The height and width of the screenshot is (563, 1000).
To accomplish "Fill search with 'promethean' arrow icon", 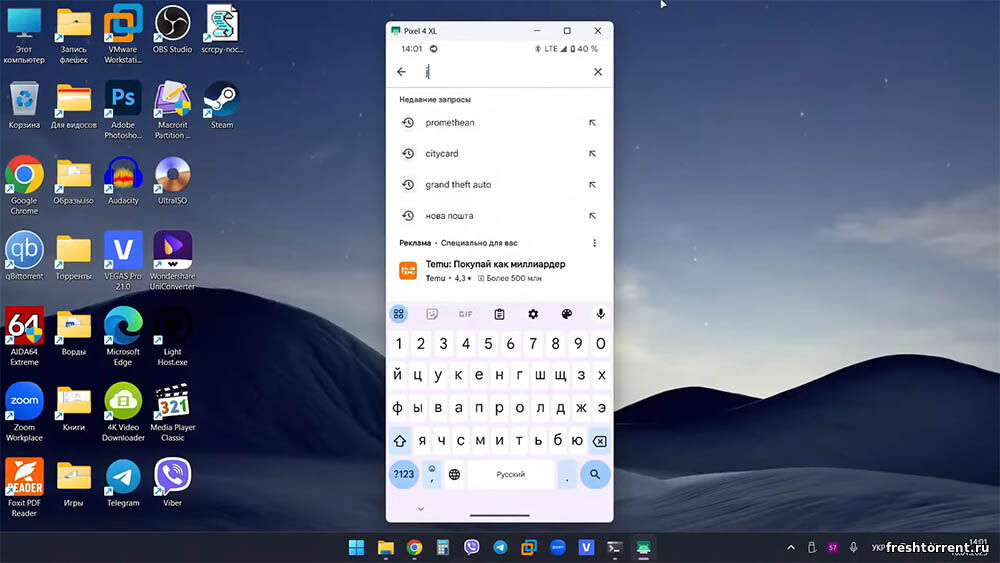I will [x=592, y=123].
